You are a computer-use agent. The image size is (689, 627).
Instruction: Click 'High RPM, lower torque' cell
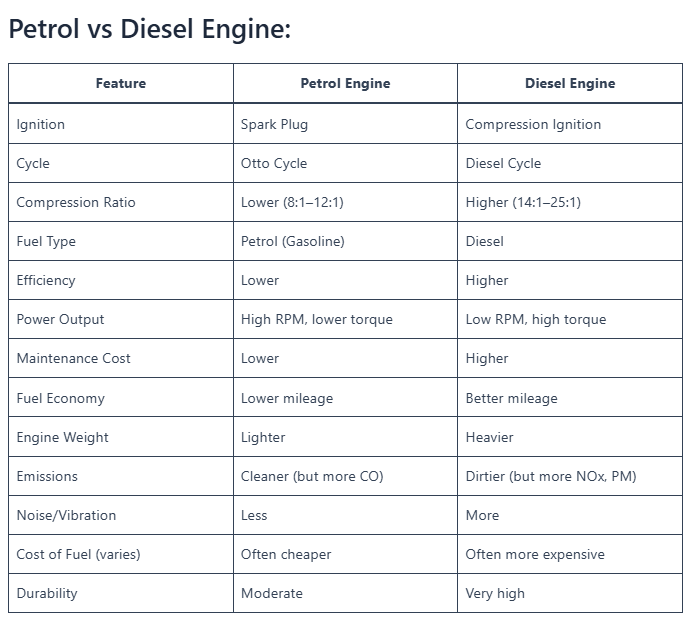pos(345,319)
